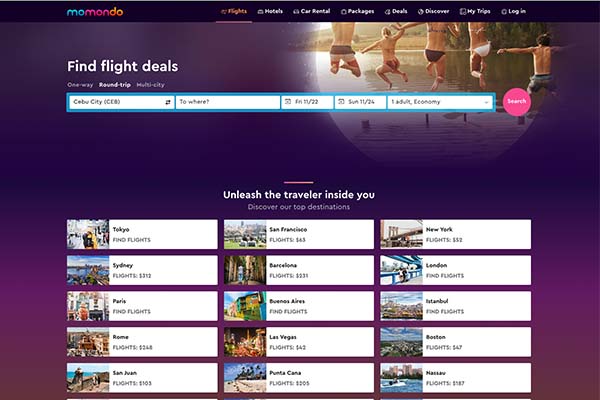Open the Fri 11/22 departure date picker

click(x=307, y=102)
